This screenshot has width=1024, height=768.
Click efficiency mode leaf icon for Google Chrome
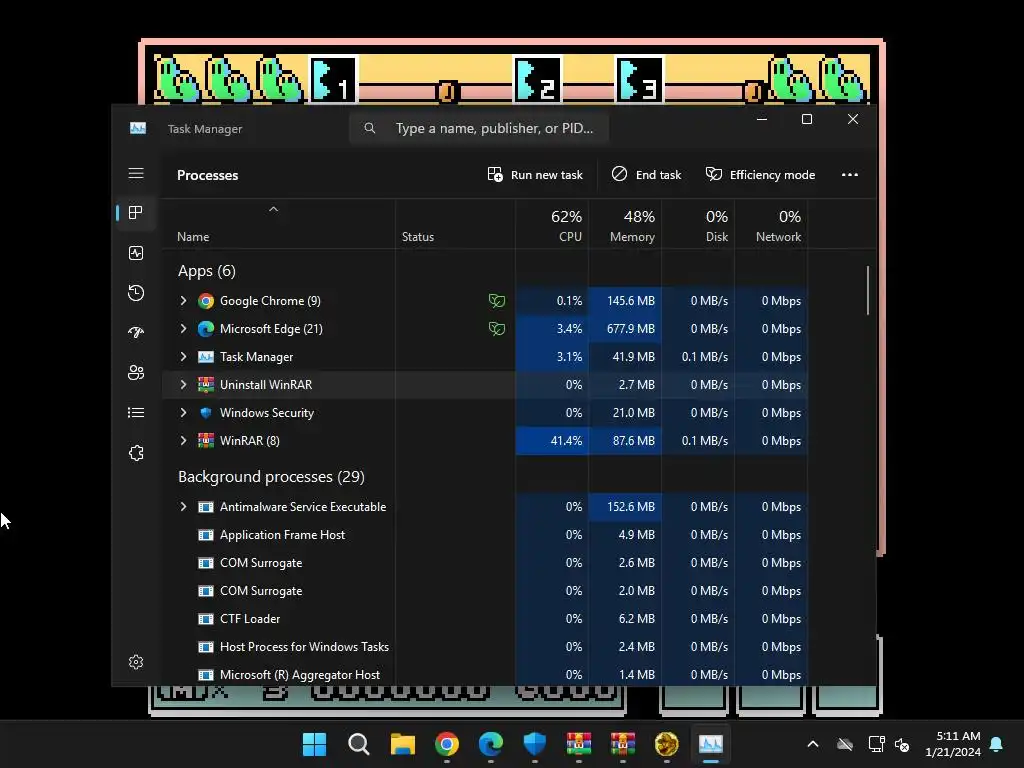point(497,300)
